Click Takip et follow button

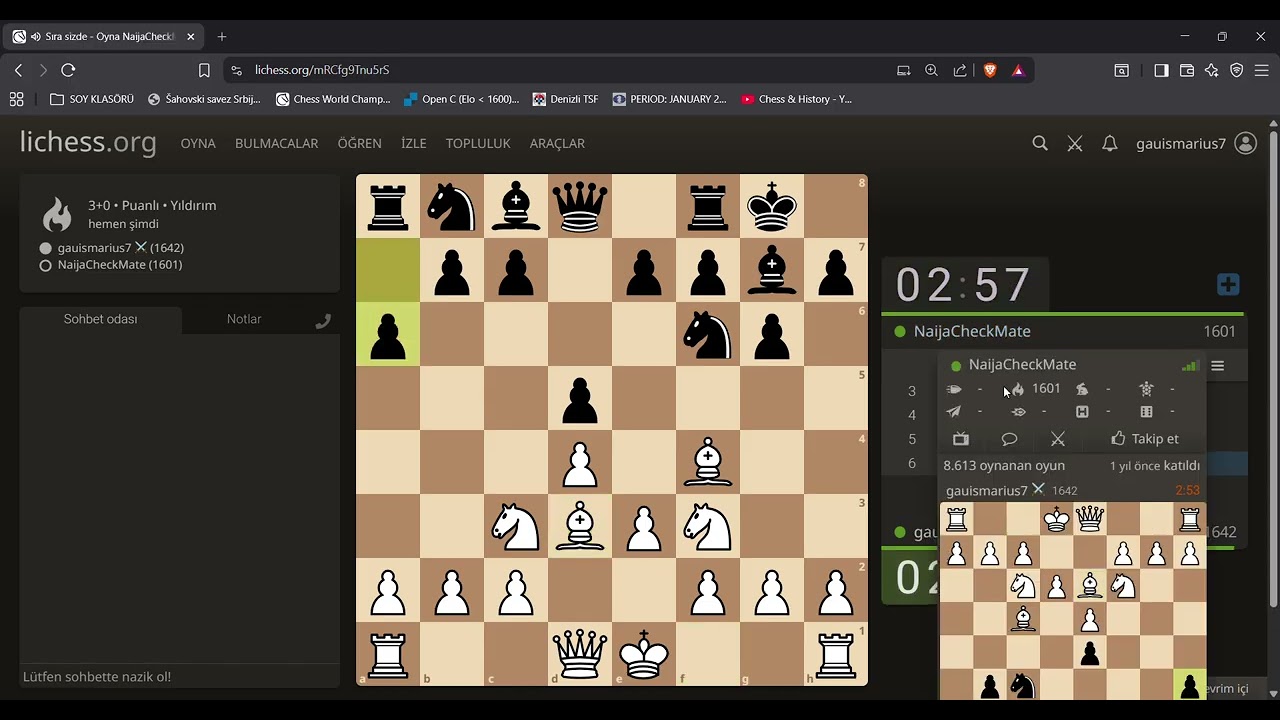pyautogui.click(x=1145, y=439)
